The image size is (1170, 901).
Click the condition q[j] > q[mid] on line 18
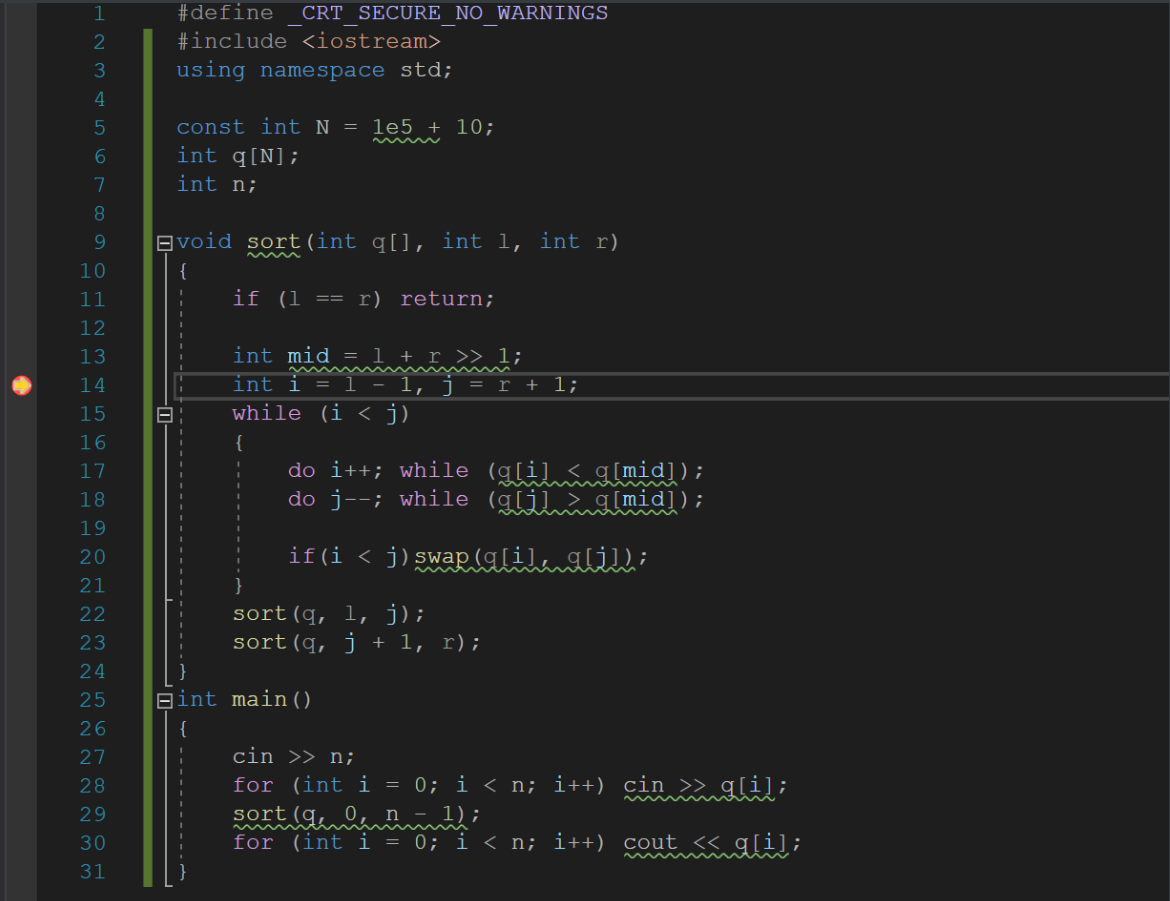[x=586, y=499]
